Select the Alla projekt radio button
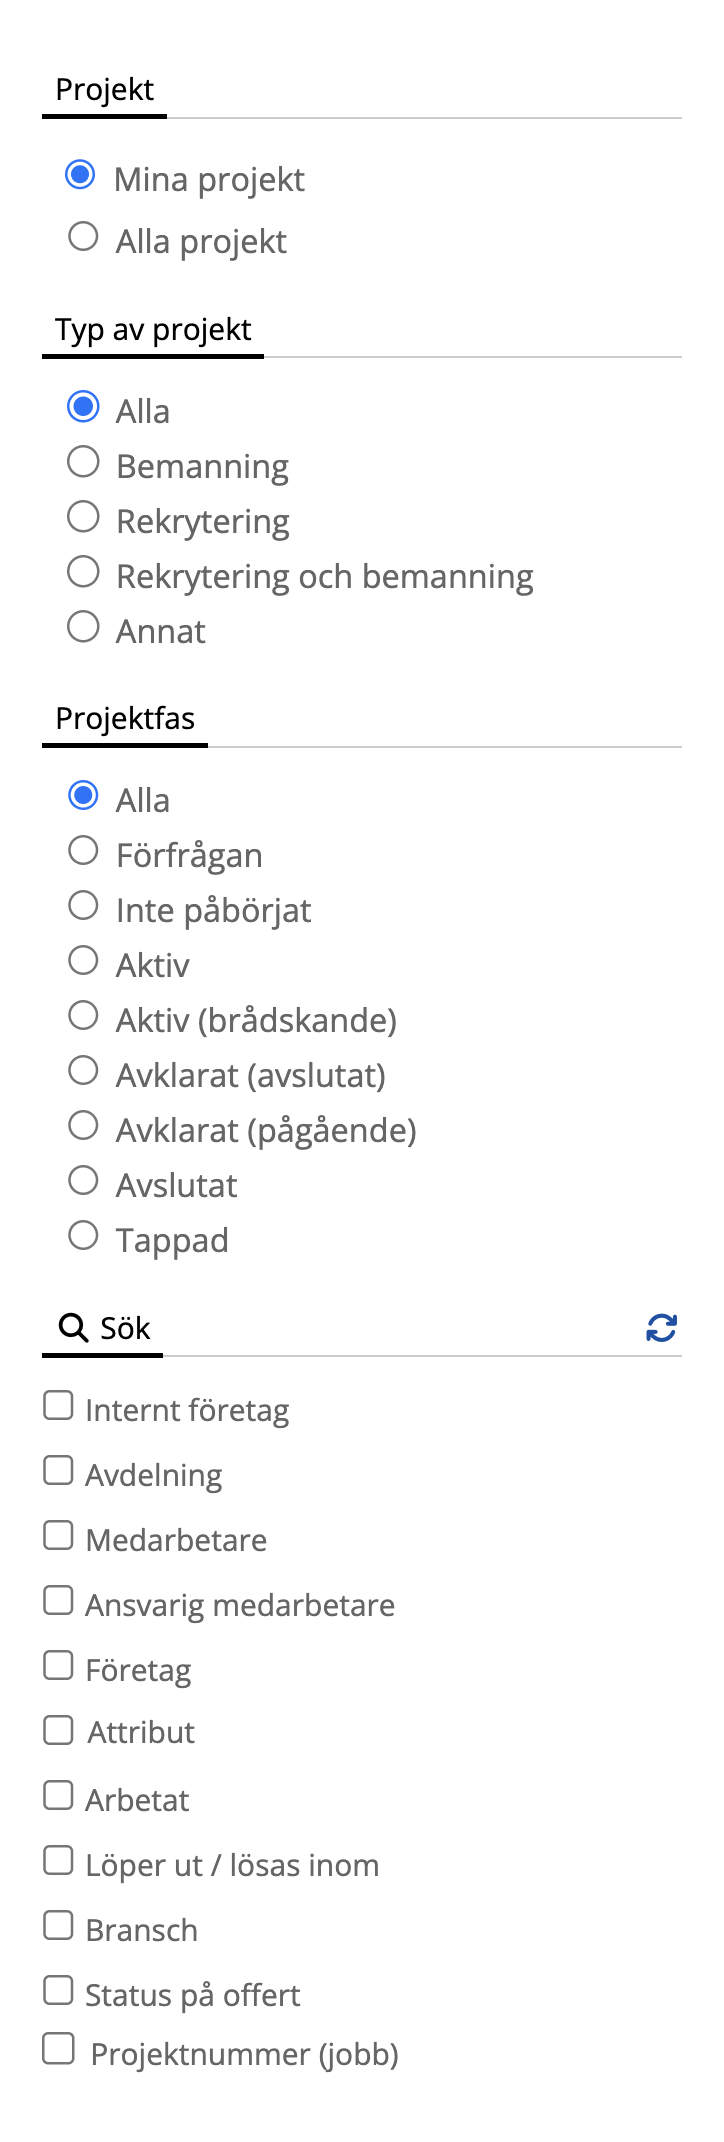The image size is (724, 2142). pos(83,237)
